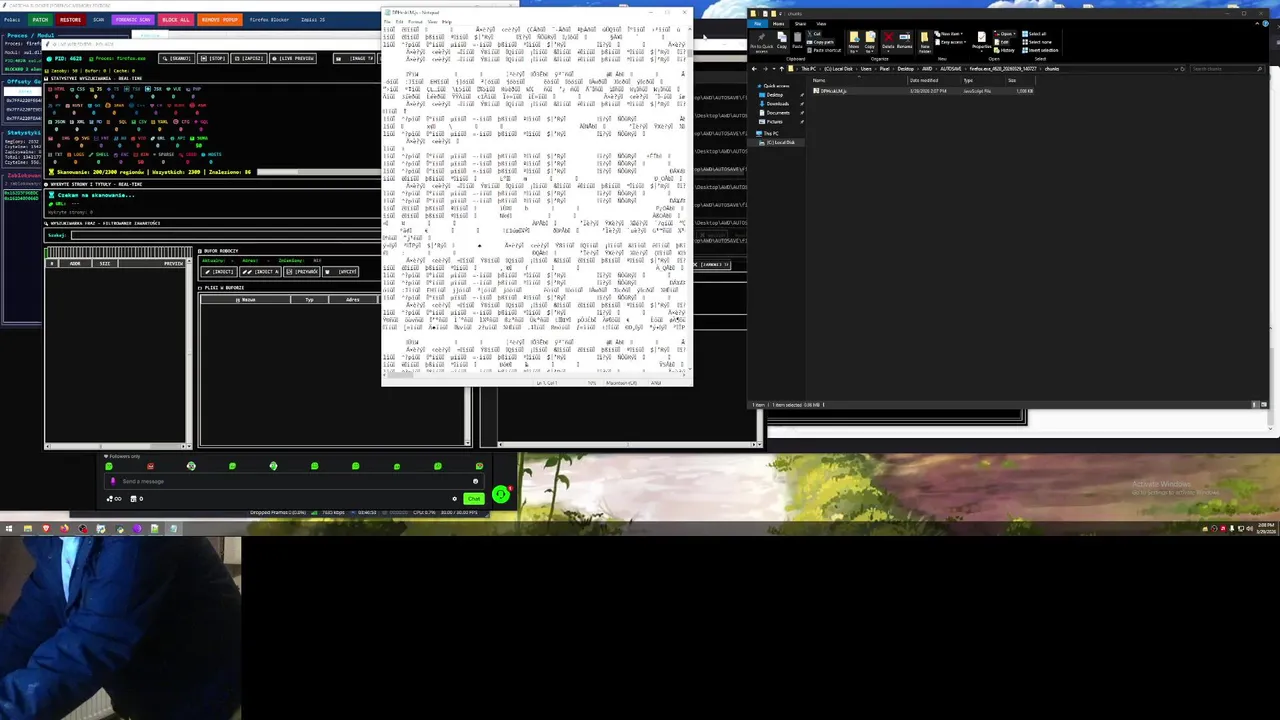Click History in the Explorer Open group
The height and width of the screenshot is (720, 1280).
(x=1004, y=50)
